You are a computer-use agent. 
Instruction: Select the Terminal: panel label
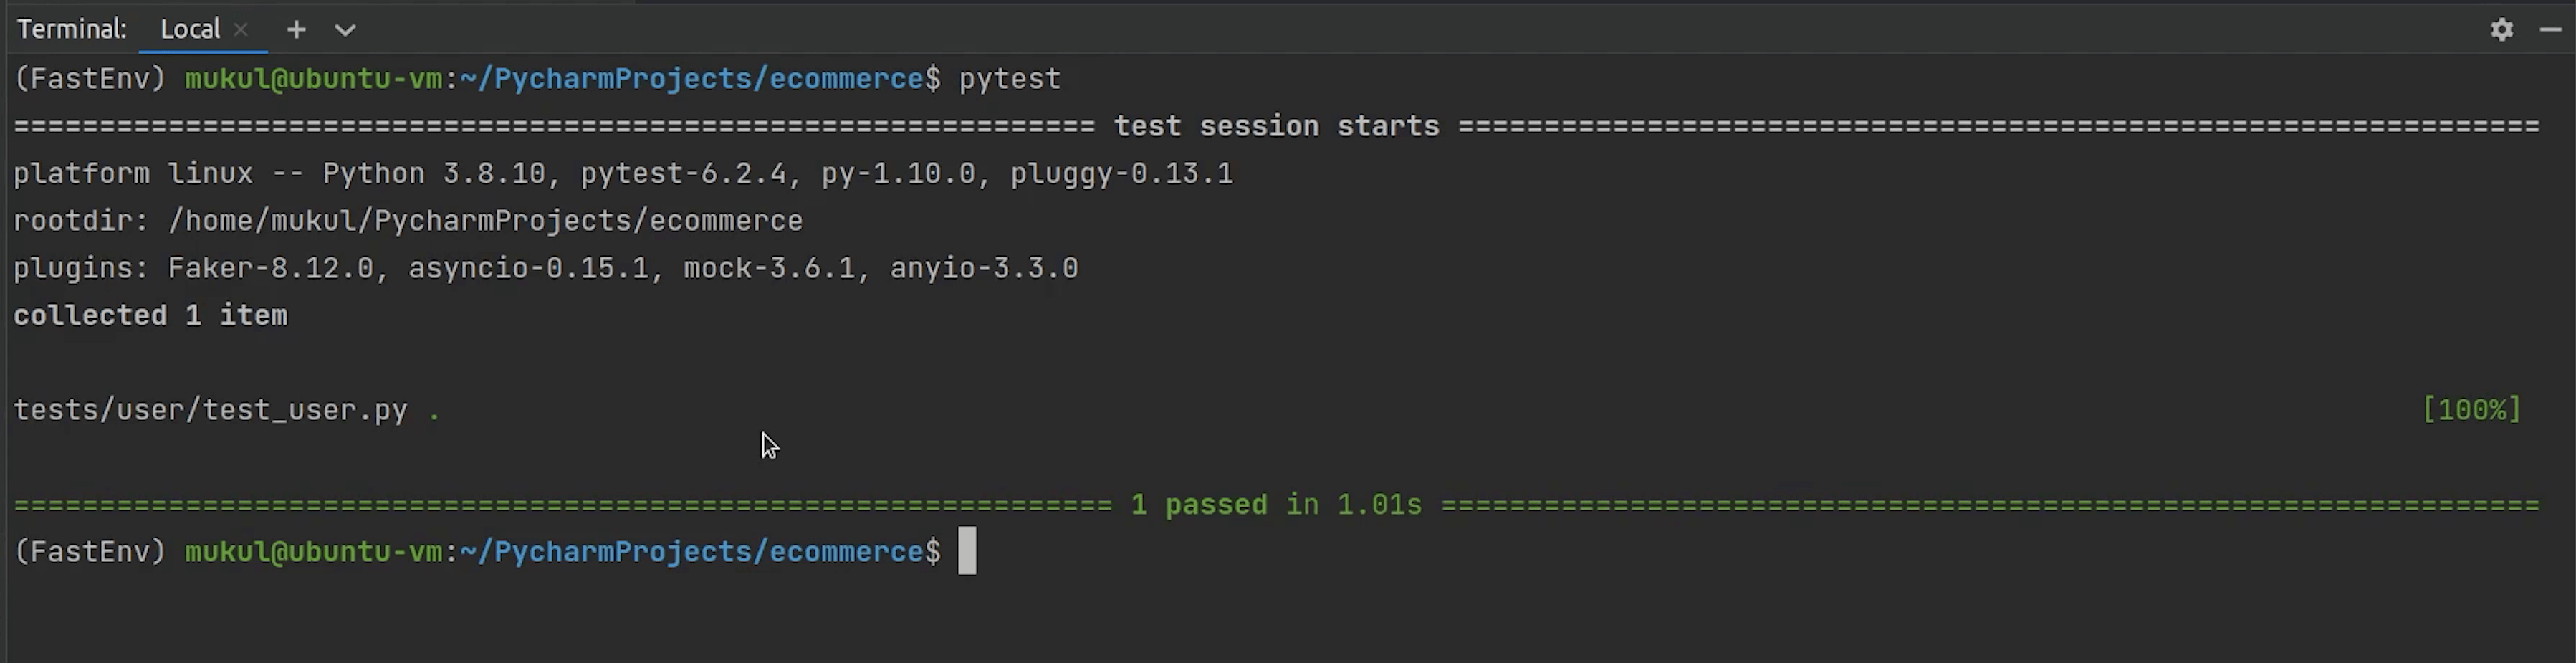[x=71, y=29]
